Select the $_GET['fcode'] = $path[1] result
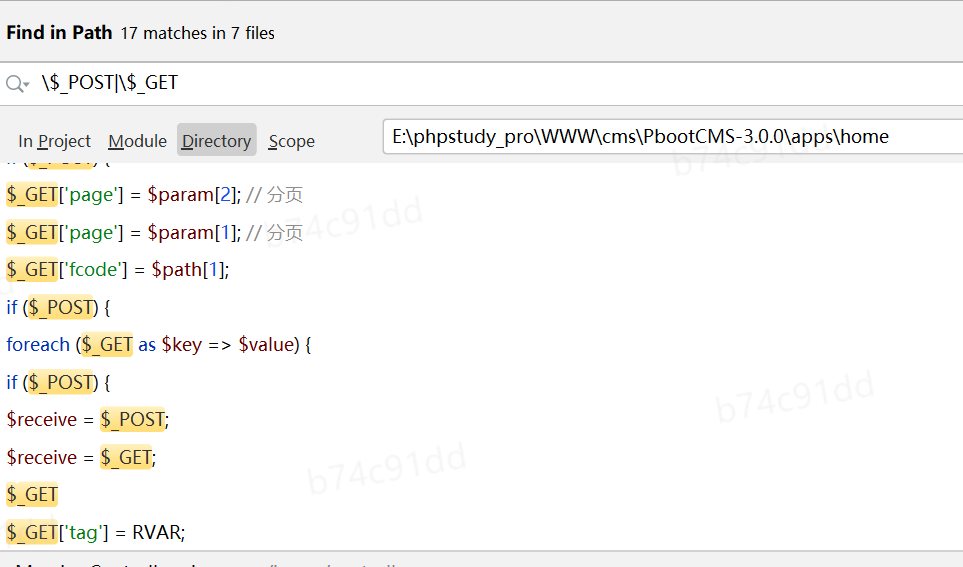The image size is (963, 567). [118, 269]
